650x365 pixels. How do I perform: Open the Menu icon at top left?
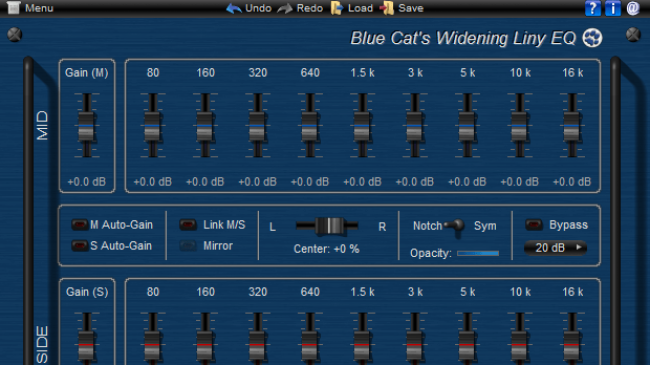click(13, 7)
